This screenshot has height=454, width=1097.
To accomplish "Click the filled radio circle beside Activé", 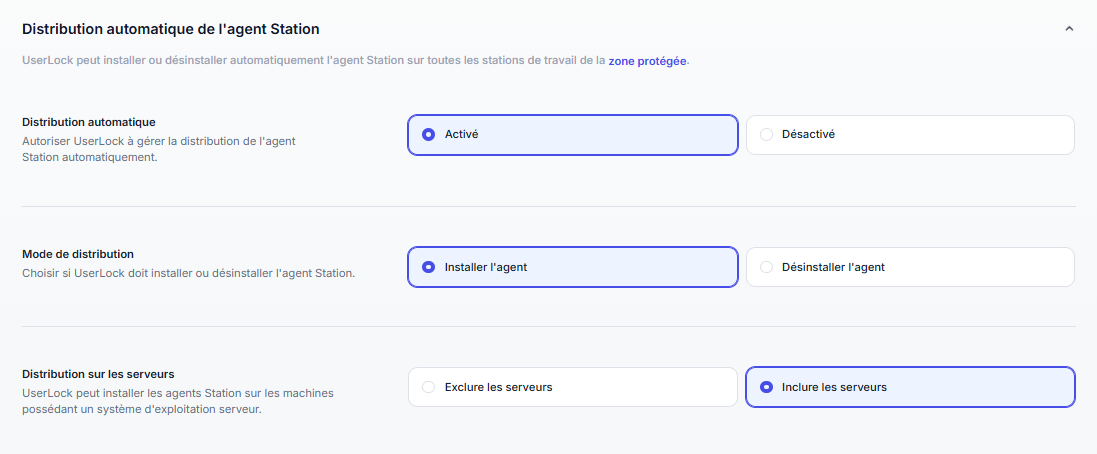I will point(429,134).
